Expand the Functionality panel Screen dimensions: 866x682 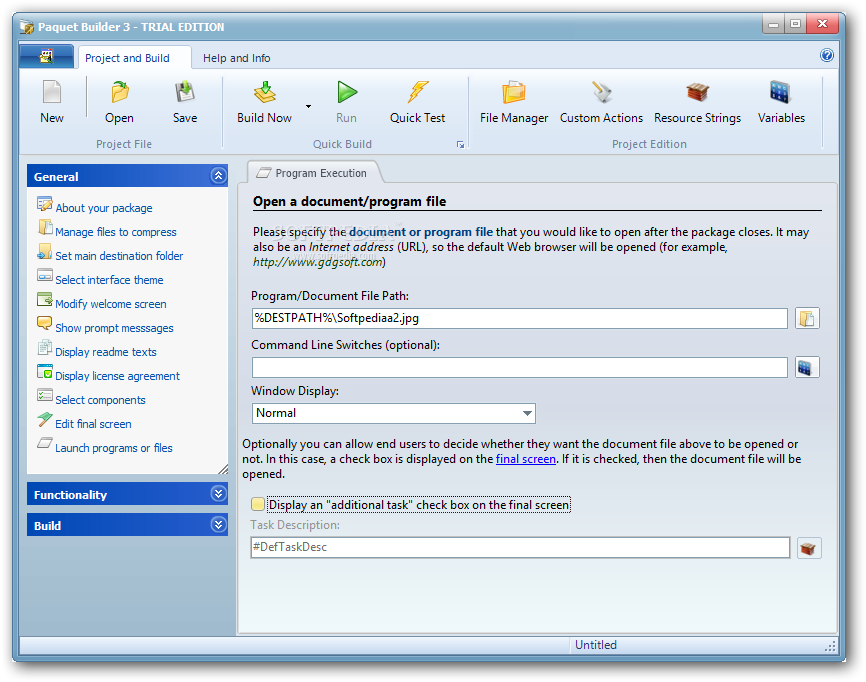coord(218,494)
